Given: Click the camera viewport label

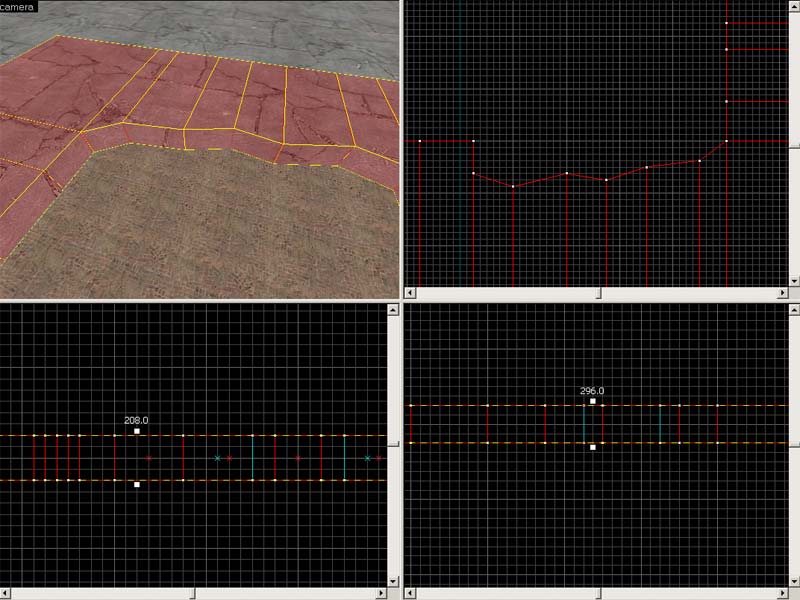Looking at the screenshot, I should 19,6.
